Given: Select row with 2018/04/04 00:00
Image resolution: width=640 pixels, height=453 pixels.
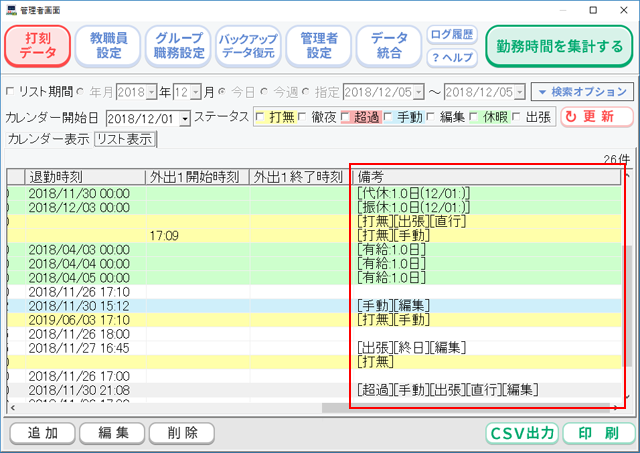Looking at the screenshot, I should point(314,264).
